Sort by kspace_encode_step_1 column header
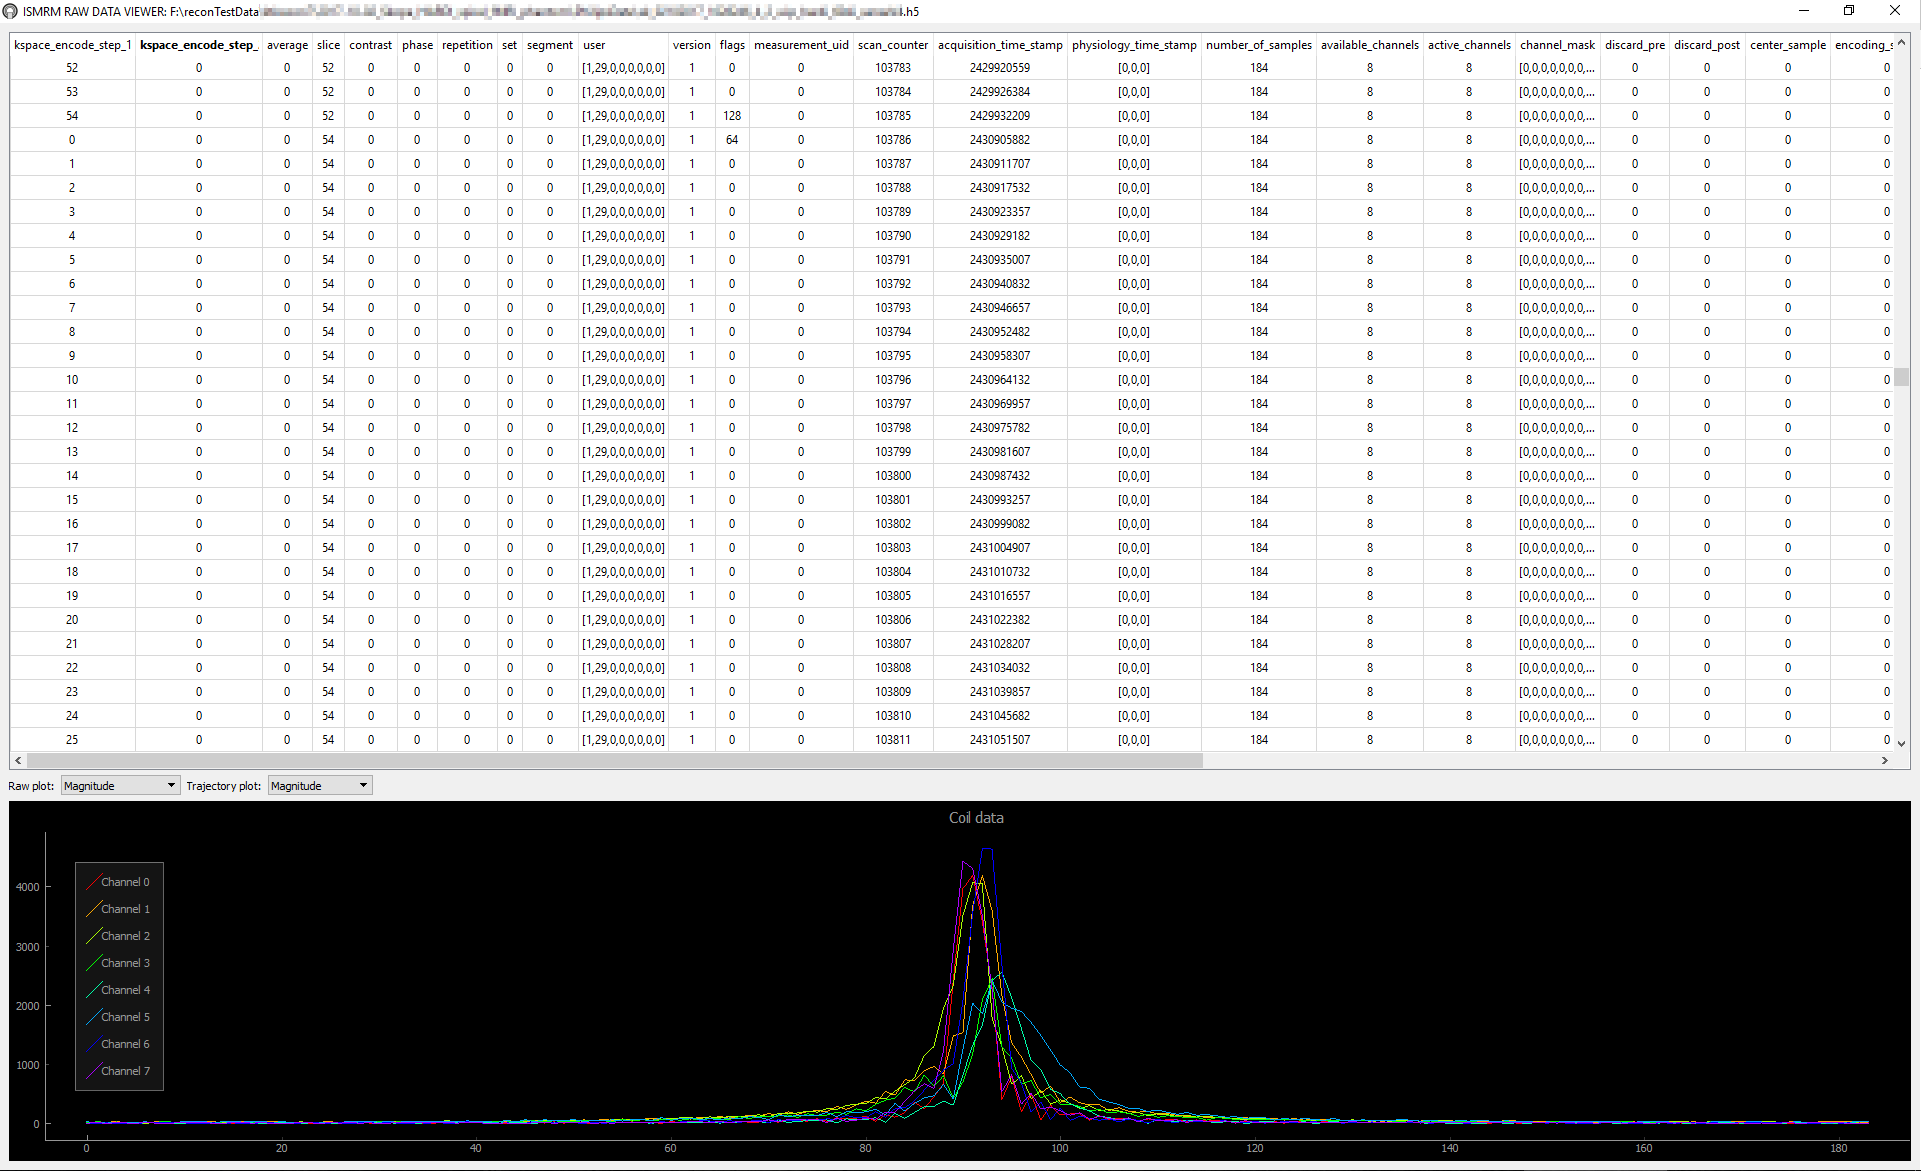 click(72, 45)
